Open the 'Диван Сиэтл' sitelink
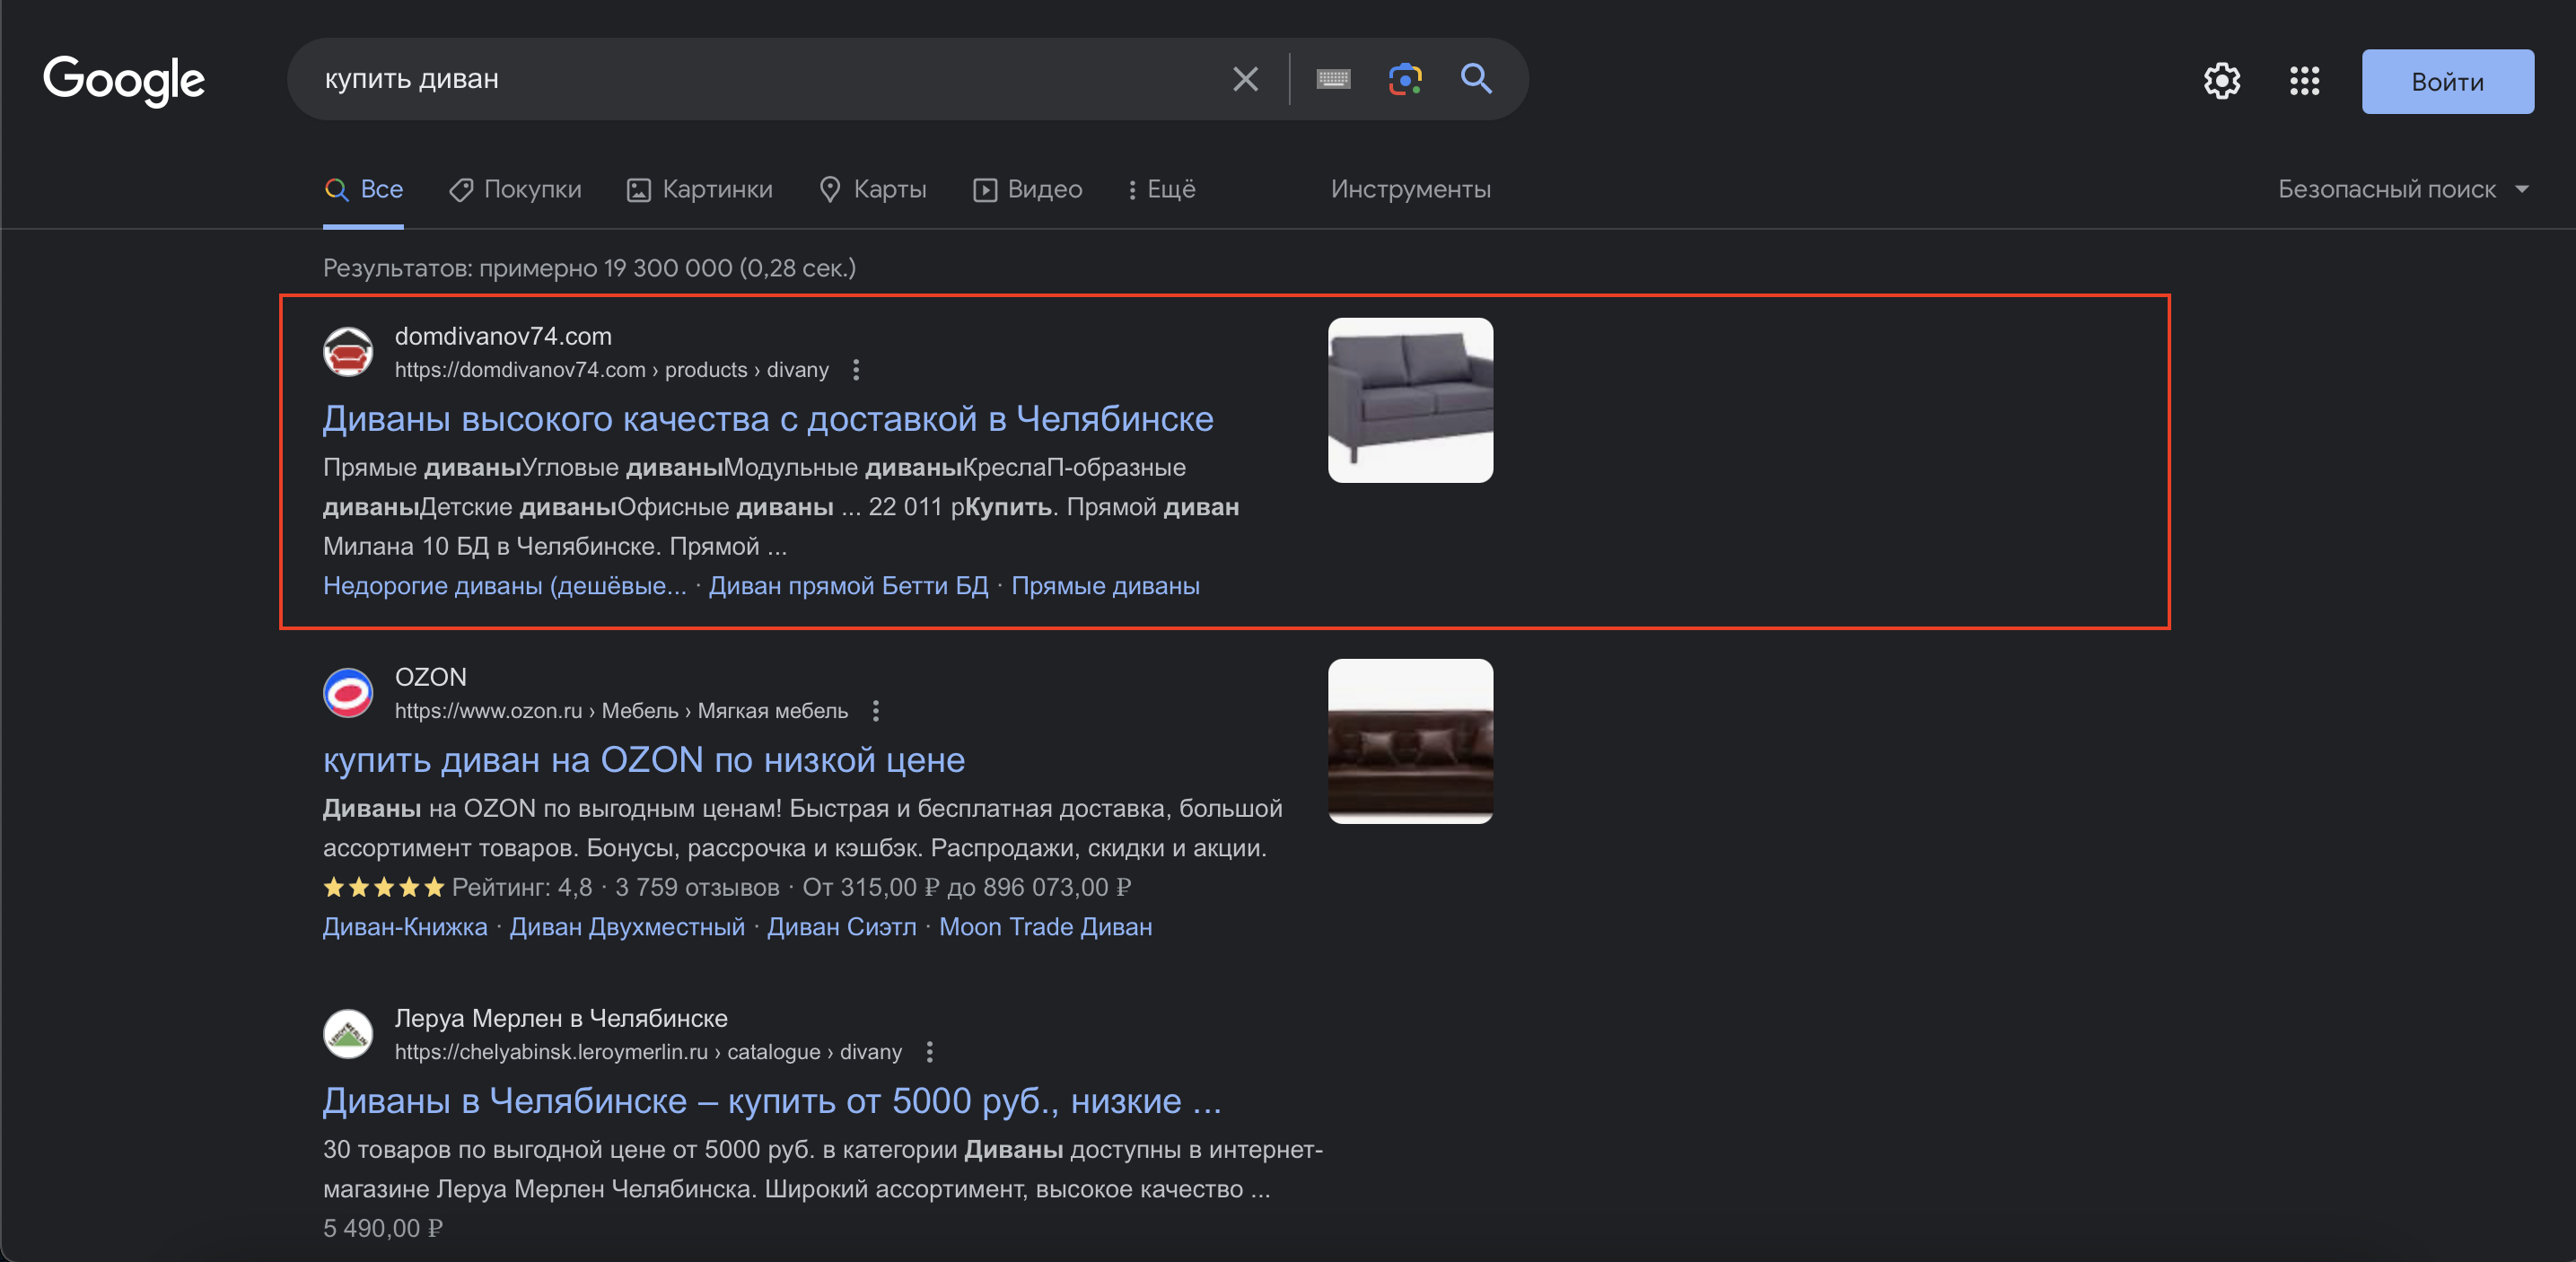2576x1262 pixels. (x=842, y=927)
